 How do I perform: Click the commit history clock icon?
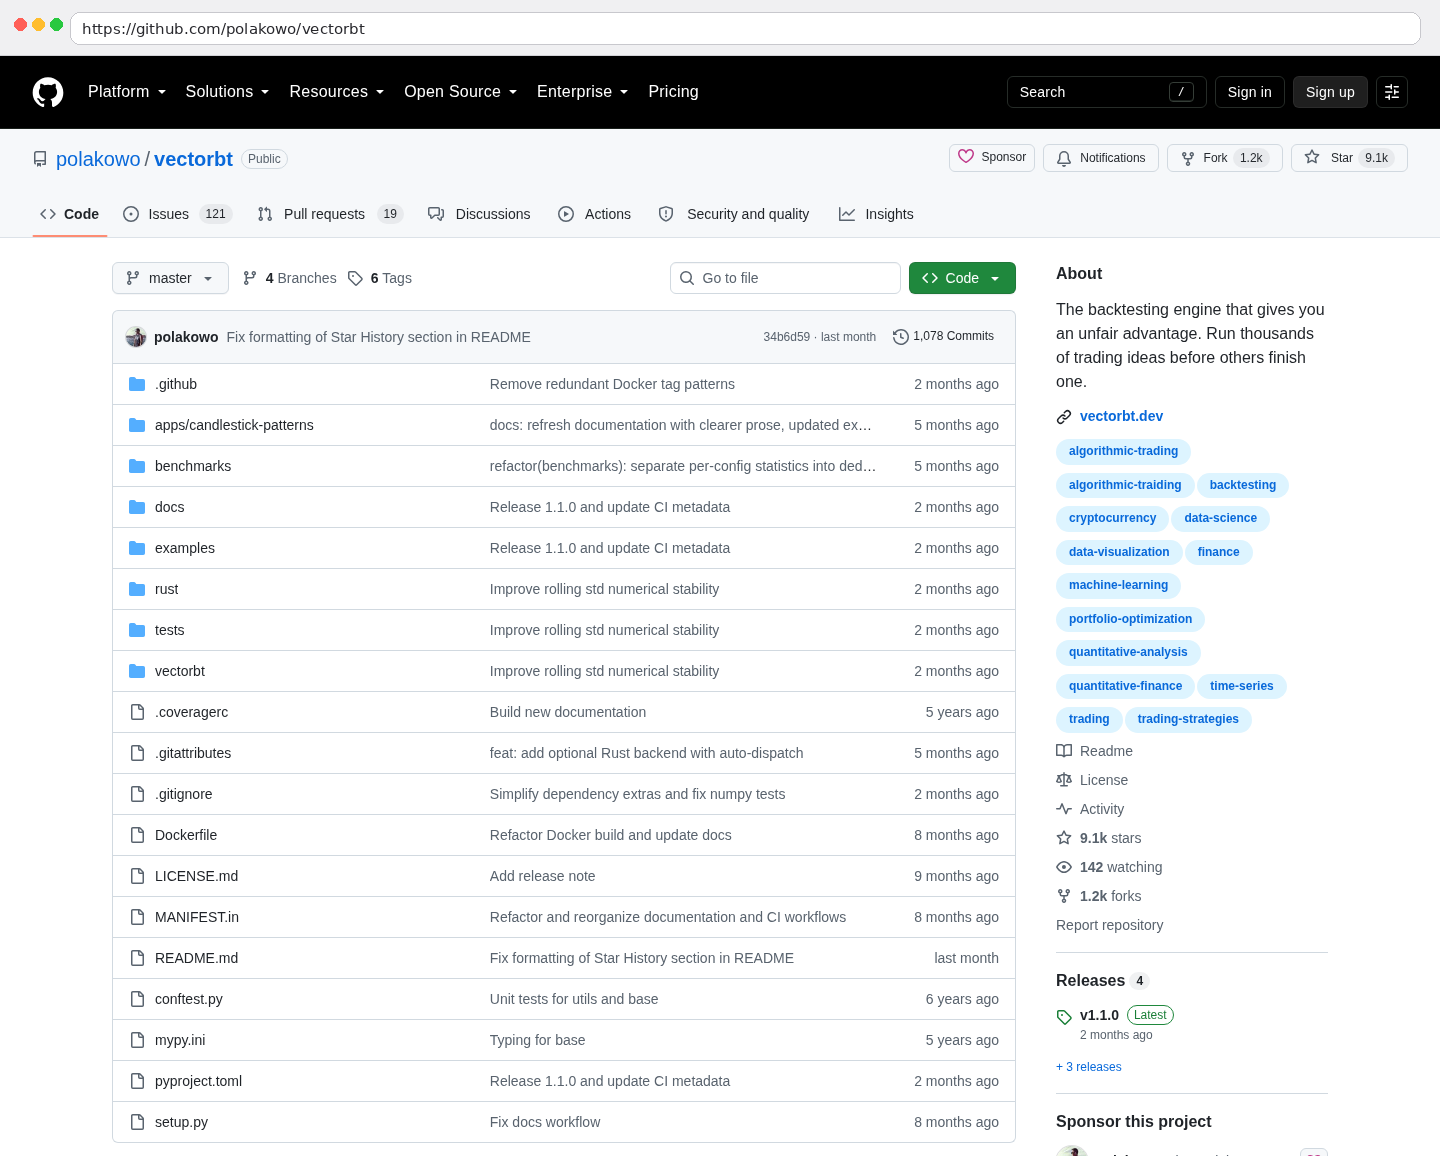click(x=900, y=337)
